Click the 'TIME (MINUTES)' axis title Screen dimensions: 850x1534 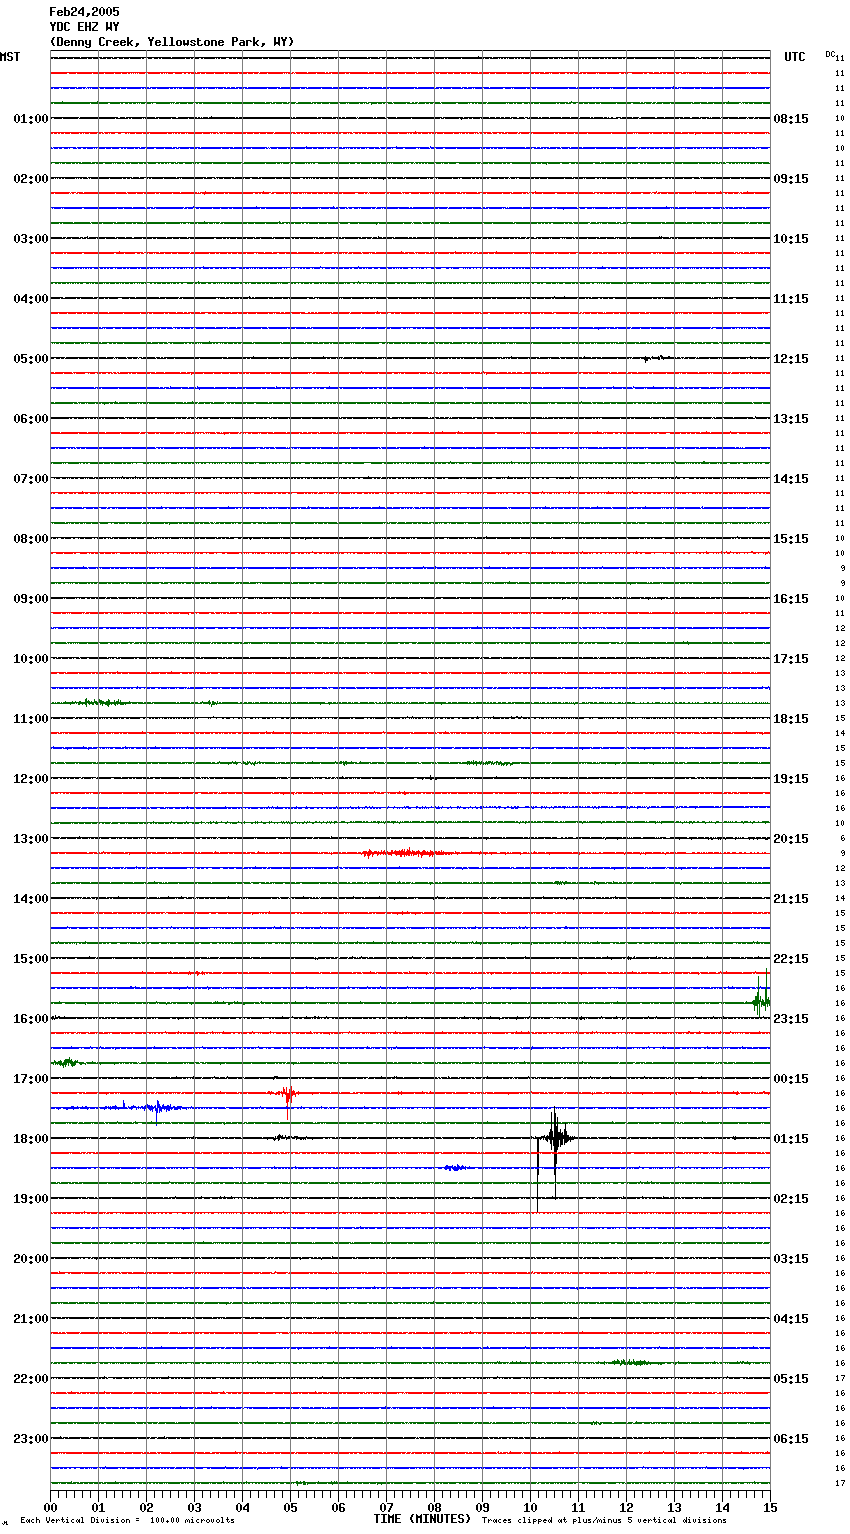coord(422,1519)
